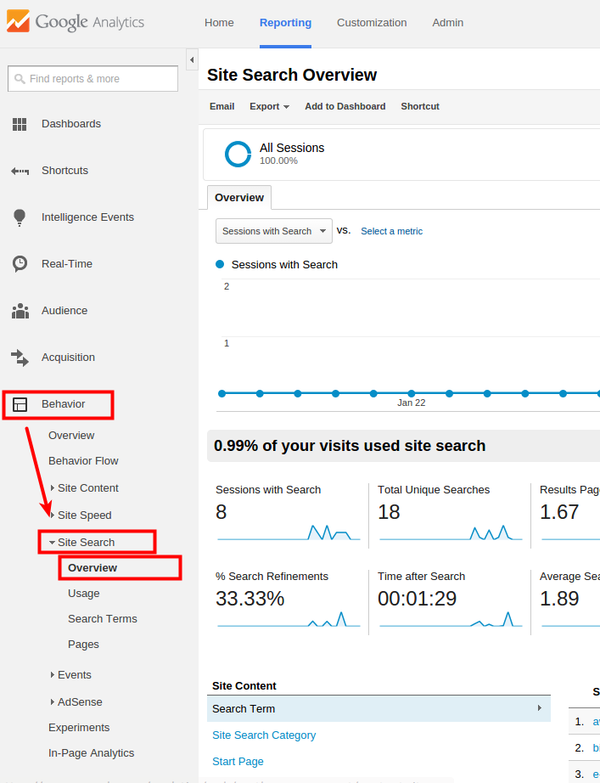Screen dimensions: 600x783
Task: Click the Behavior section icon
Action: (19, 404)
